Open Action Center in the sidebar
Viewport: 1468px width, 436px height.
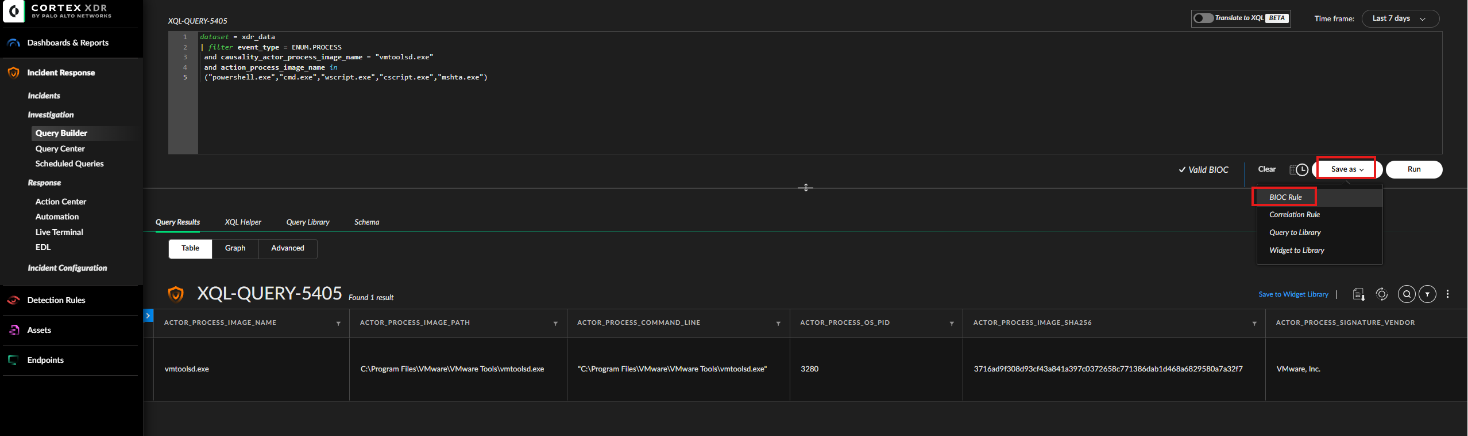[60, 201]
